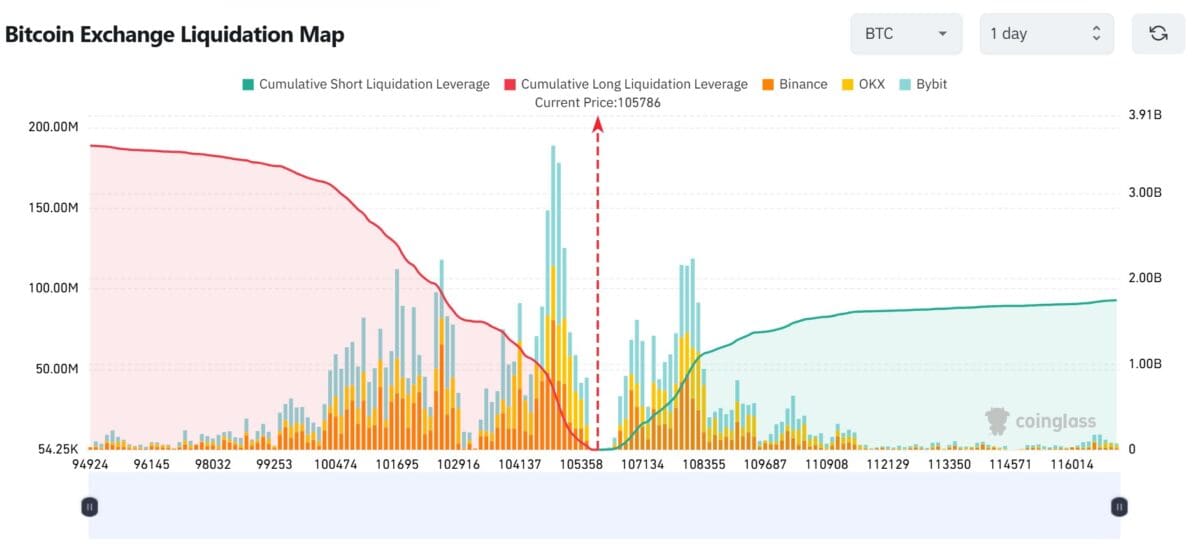Toggle Cumulative Long Liquidation Leverage legend
The width and height of the screenshot is (1200, 544).
tap(625, 84)
